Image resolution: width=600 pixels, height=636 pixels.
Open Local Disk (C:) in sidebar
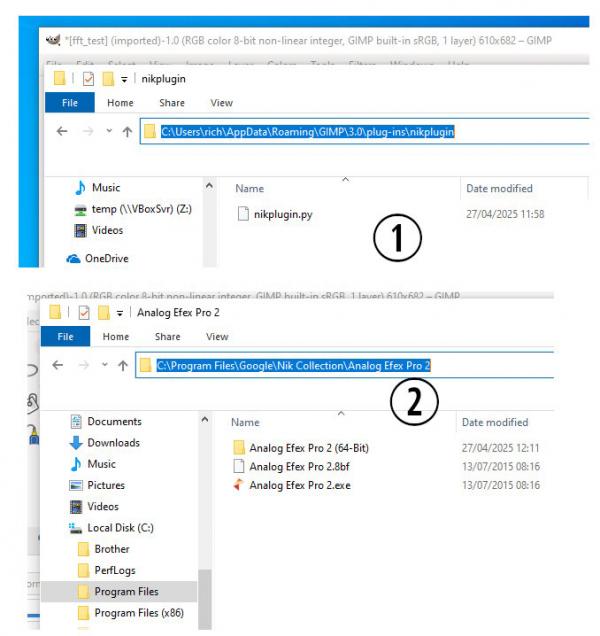pos(120,528)
